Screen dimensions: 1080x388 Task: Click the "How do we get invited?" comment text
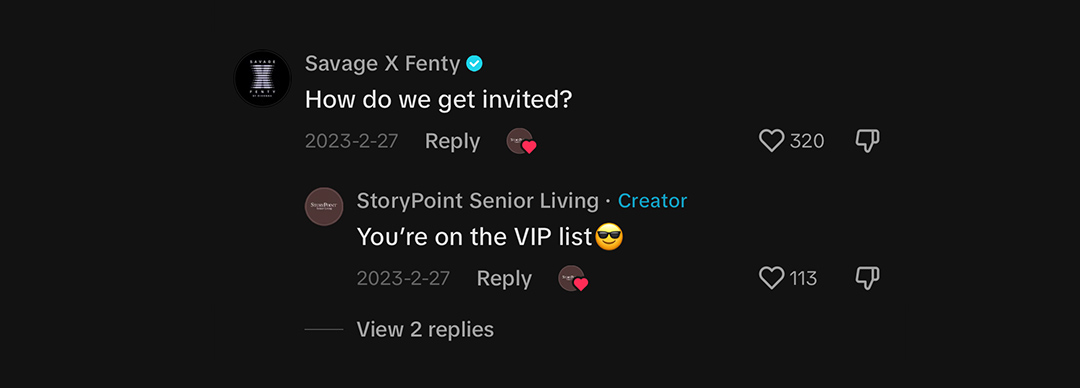(x=439, y=101)
